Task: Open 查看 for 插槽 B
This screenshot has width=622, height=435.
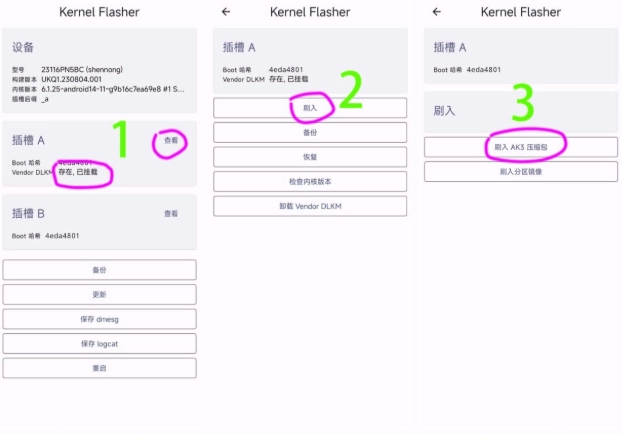Action: pos(171,213)
